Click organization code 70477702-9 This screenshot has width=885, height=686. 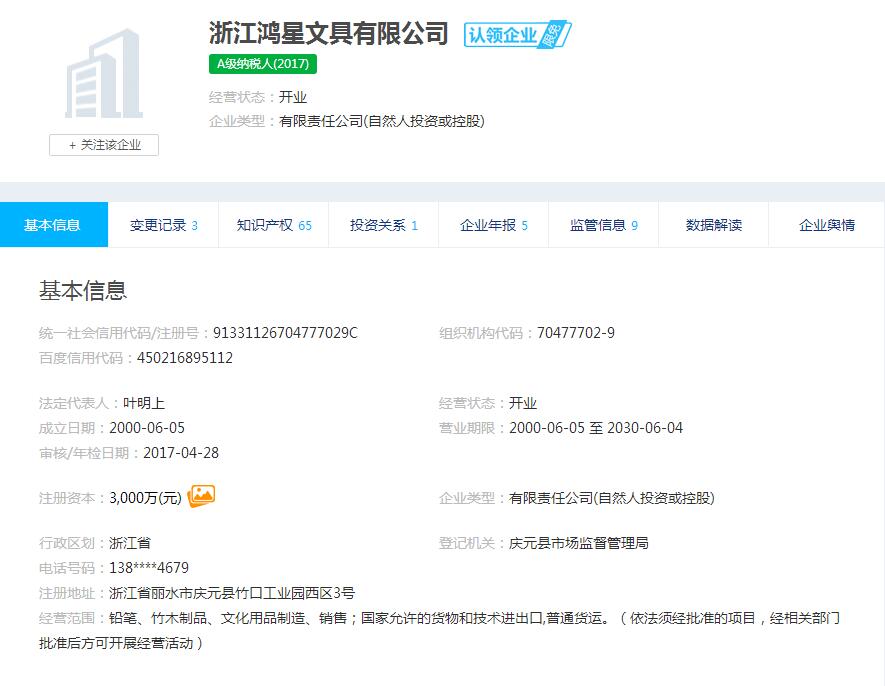pyautogui.click(x=576, y=333)
